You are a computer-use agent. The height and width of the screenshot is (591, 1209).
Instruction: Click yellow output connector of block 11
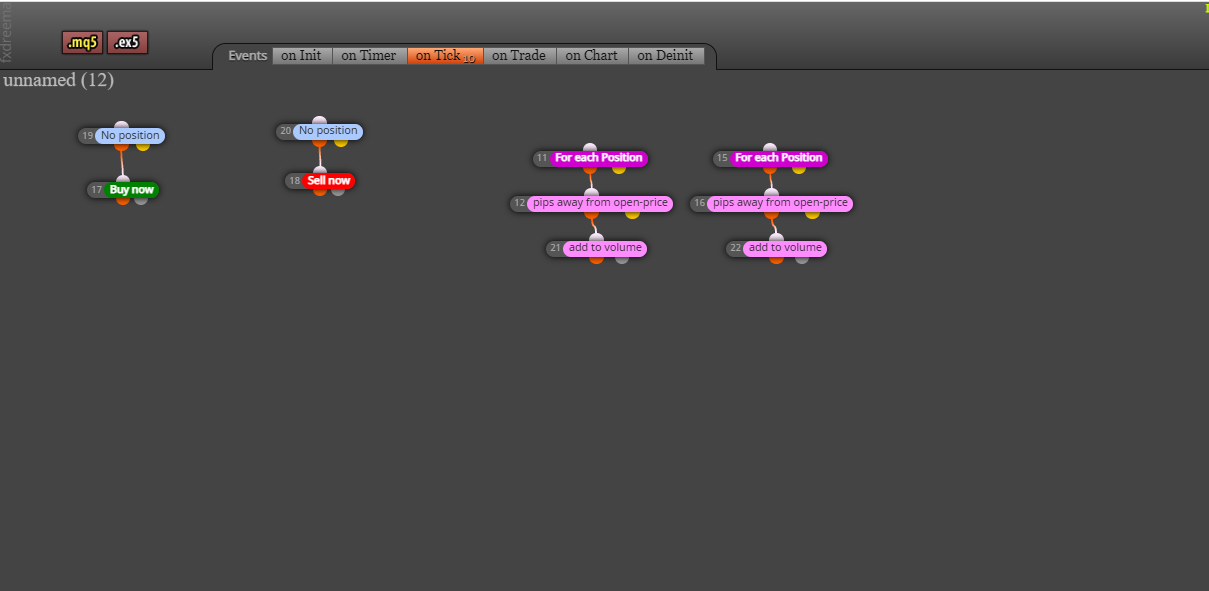[x=619, y=168]
